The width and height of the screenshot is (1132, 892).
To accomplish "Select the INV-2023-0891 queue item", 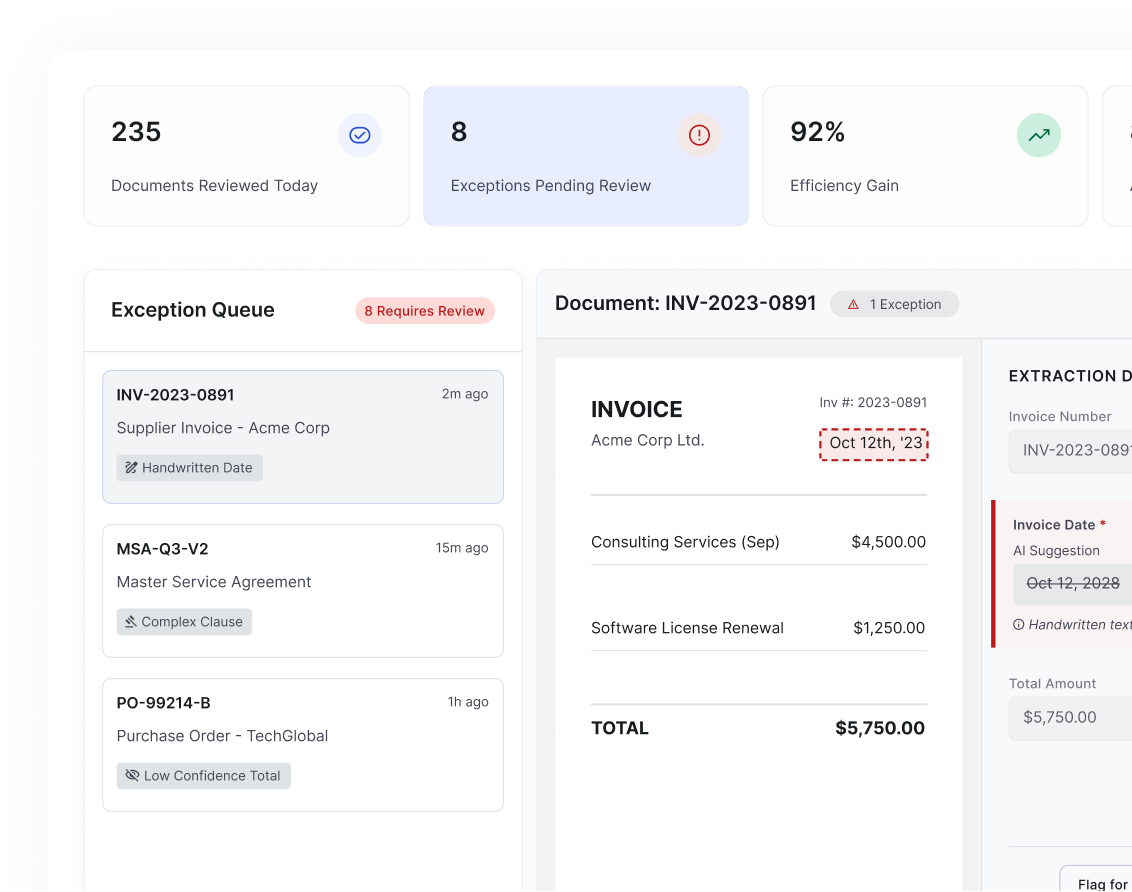I will tap(302, 437).
